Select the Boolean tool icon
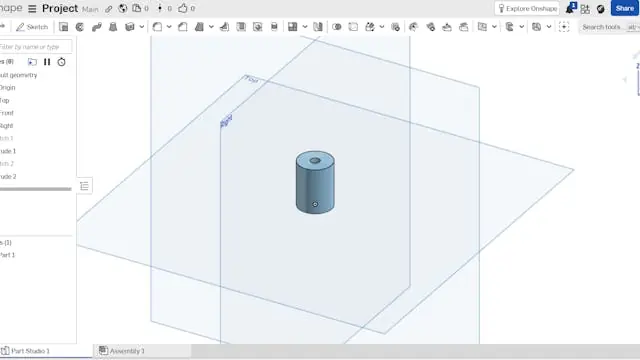This screenshot has width=640, height=360. click(x=337, y=27)
